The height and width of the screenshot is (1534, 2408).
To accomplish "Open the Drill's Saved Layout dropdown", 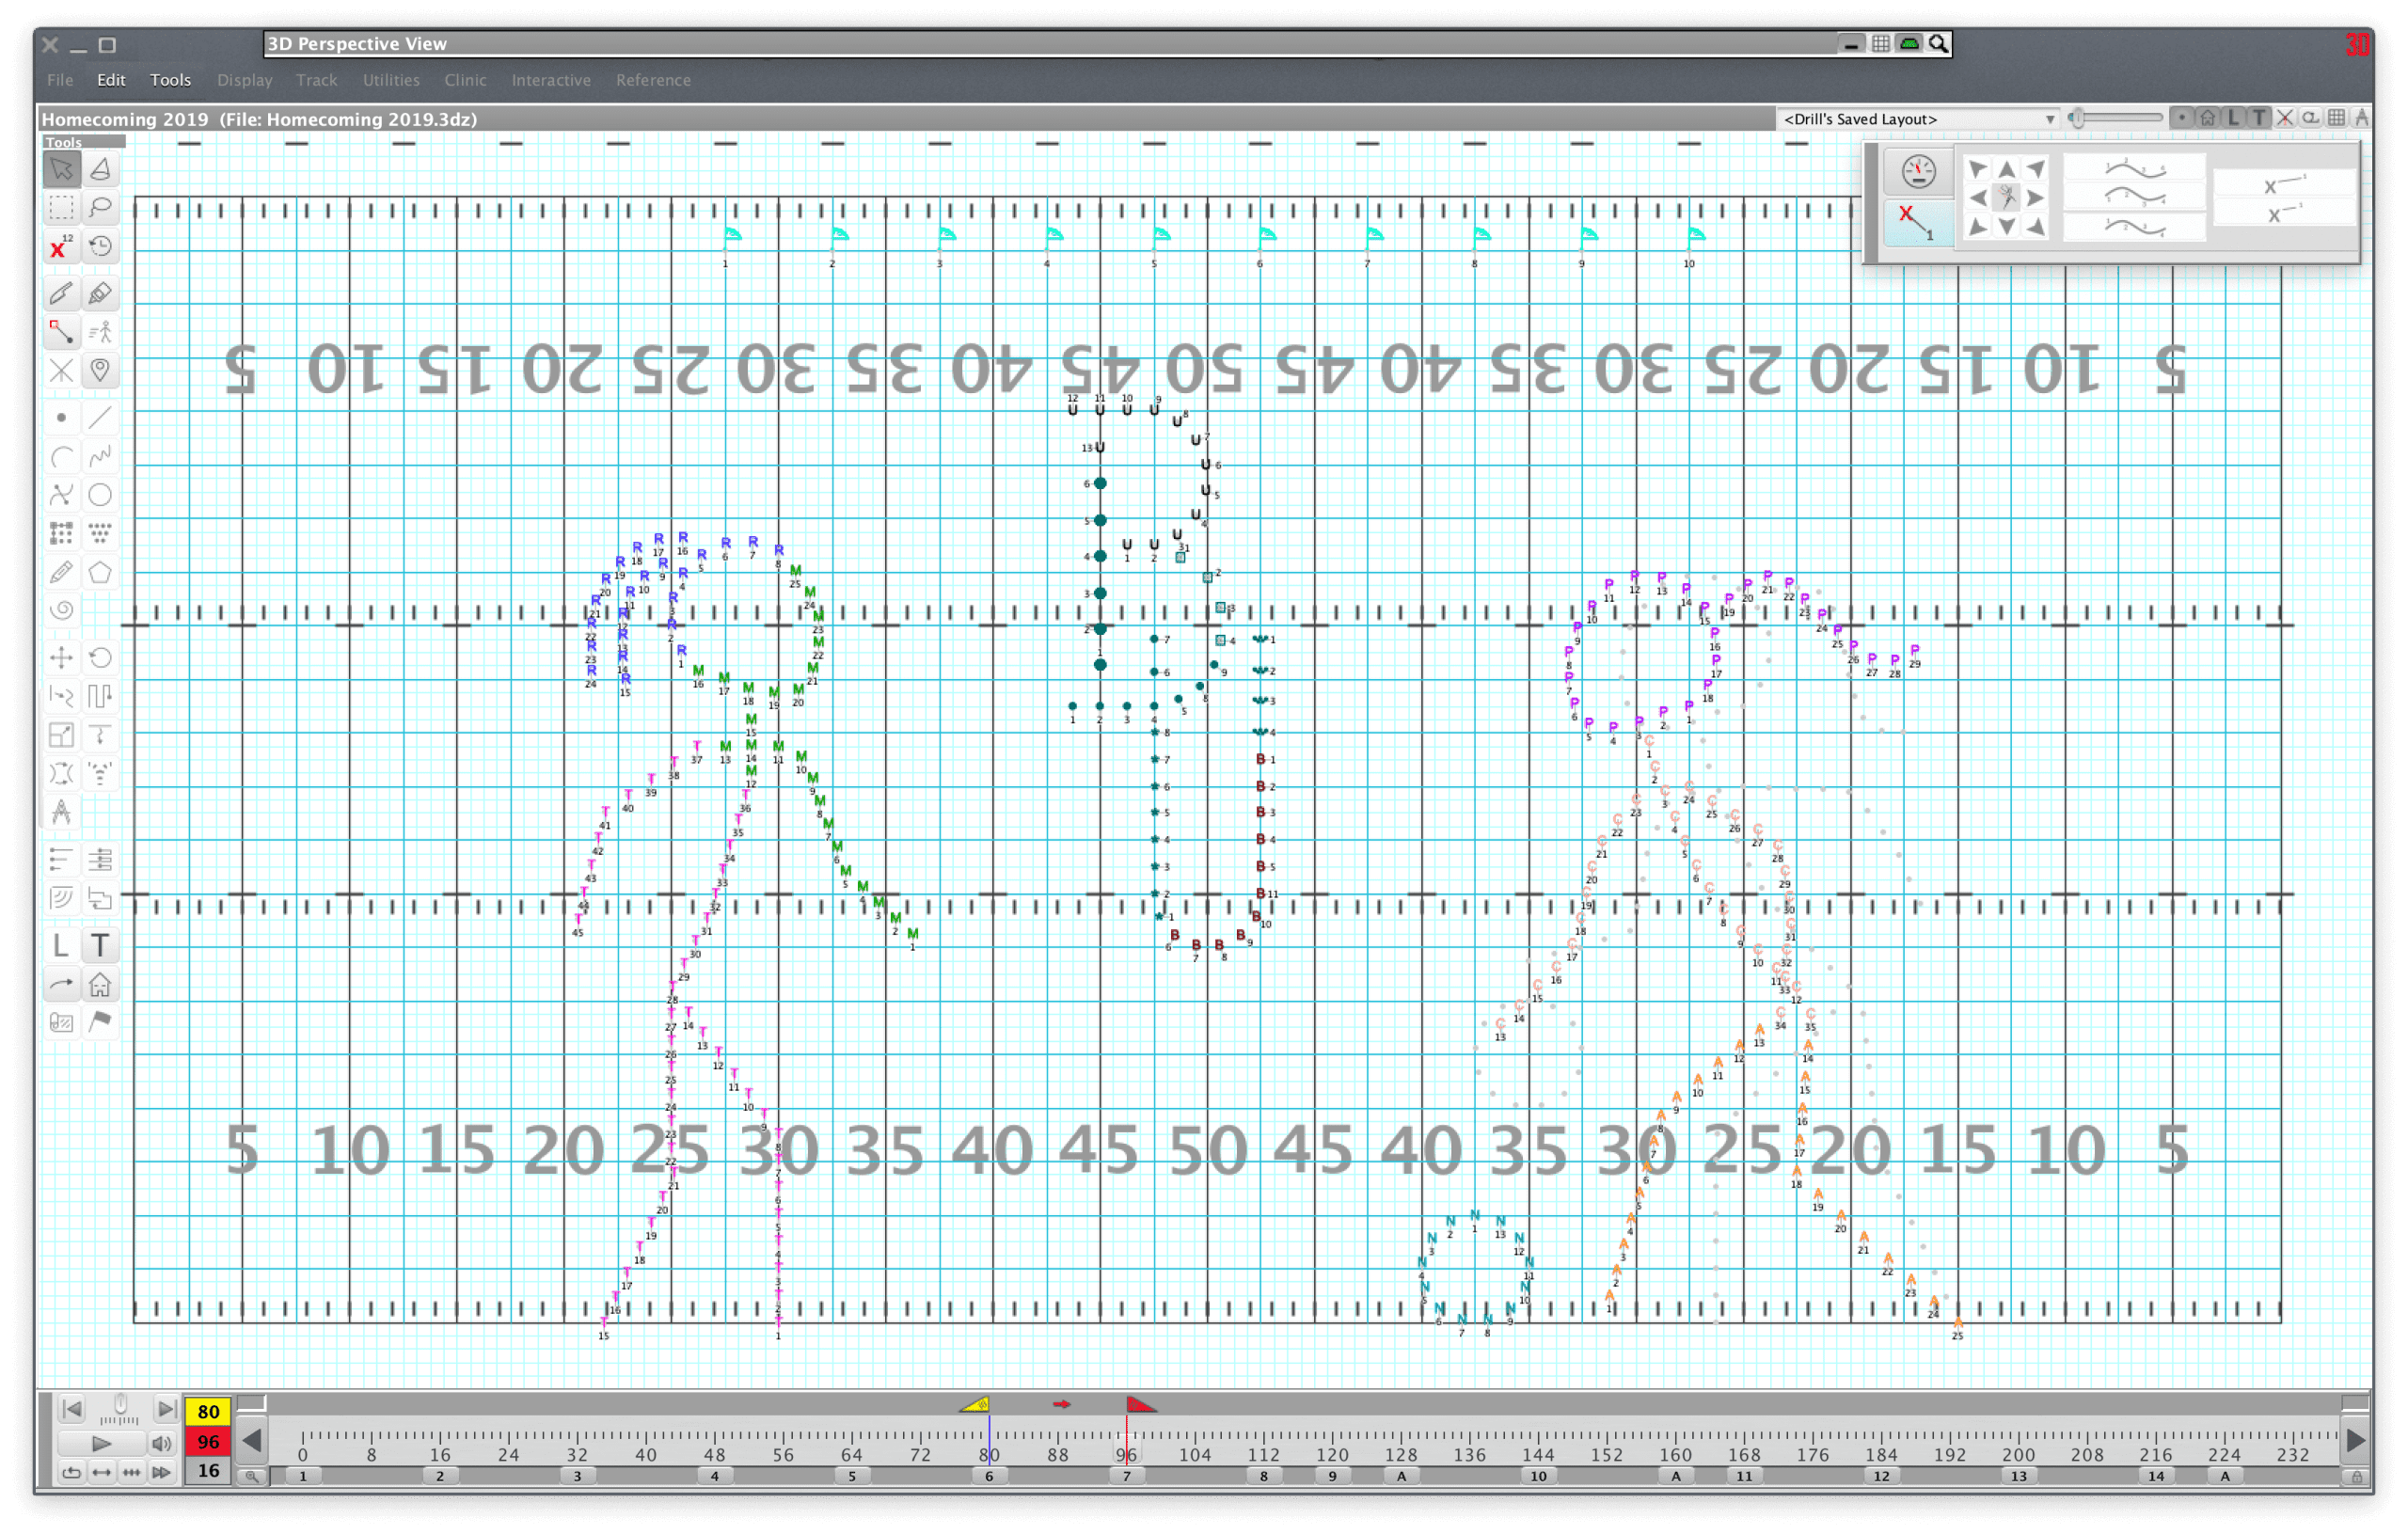I will pos(1918,119).
